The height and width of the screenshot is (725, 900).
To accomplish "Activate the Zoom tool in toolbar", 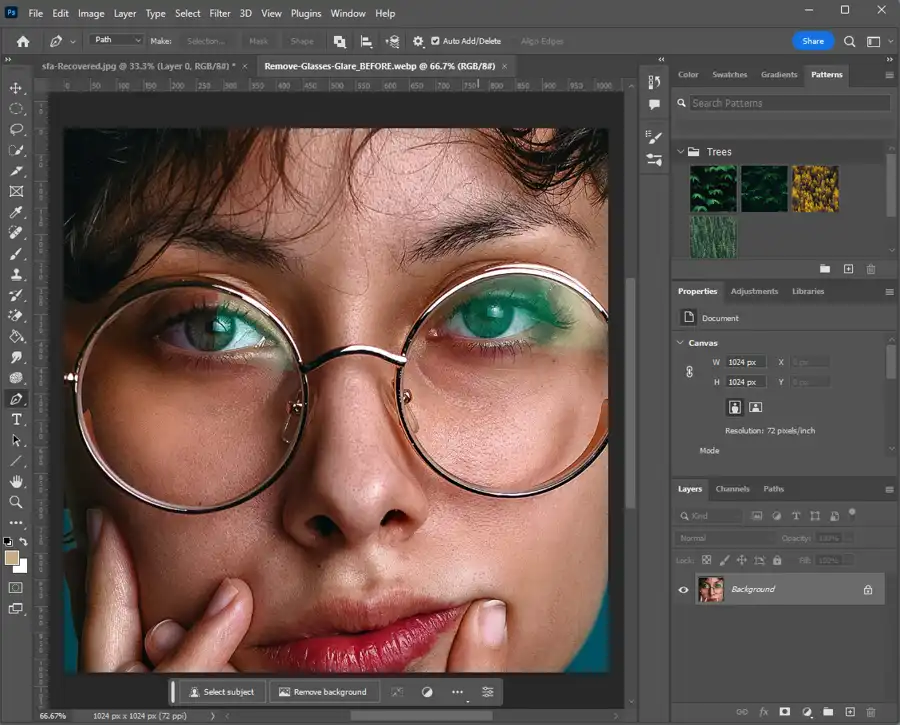I will coord(16,502).
